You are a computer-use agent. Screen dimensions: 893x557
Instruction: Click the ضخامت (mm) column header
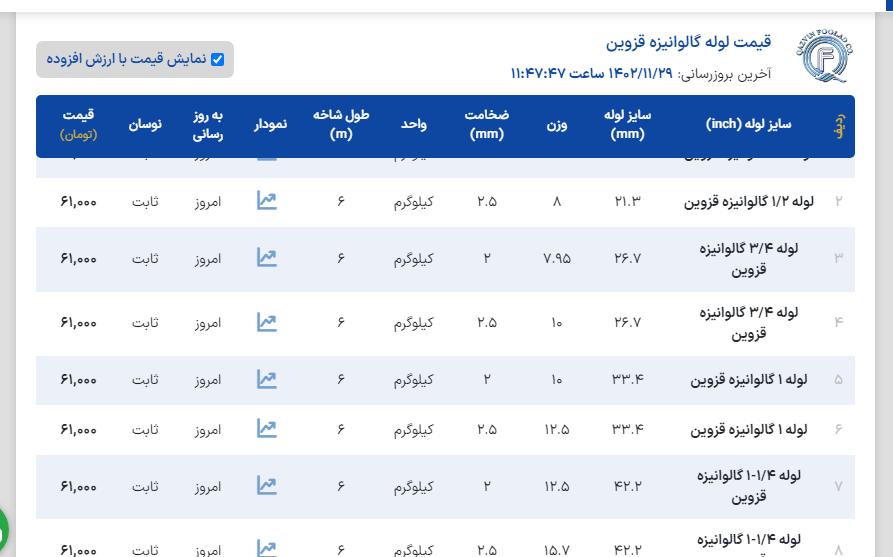[x=487, y=125]
